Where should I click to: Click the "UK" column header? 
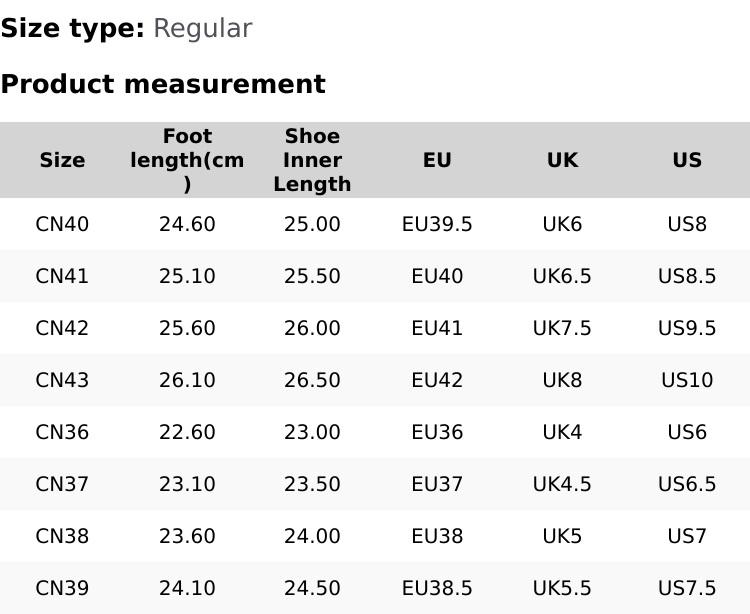tap(562, 160)
